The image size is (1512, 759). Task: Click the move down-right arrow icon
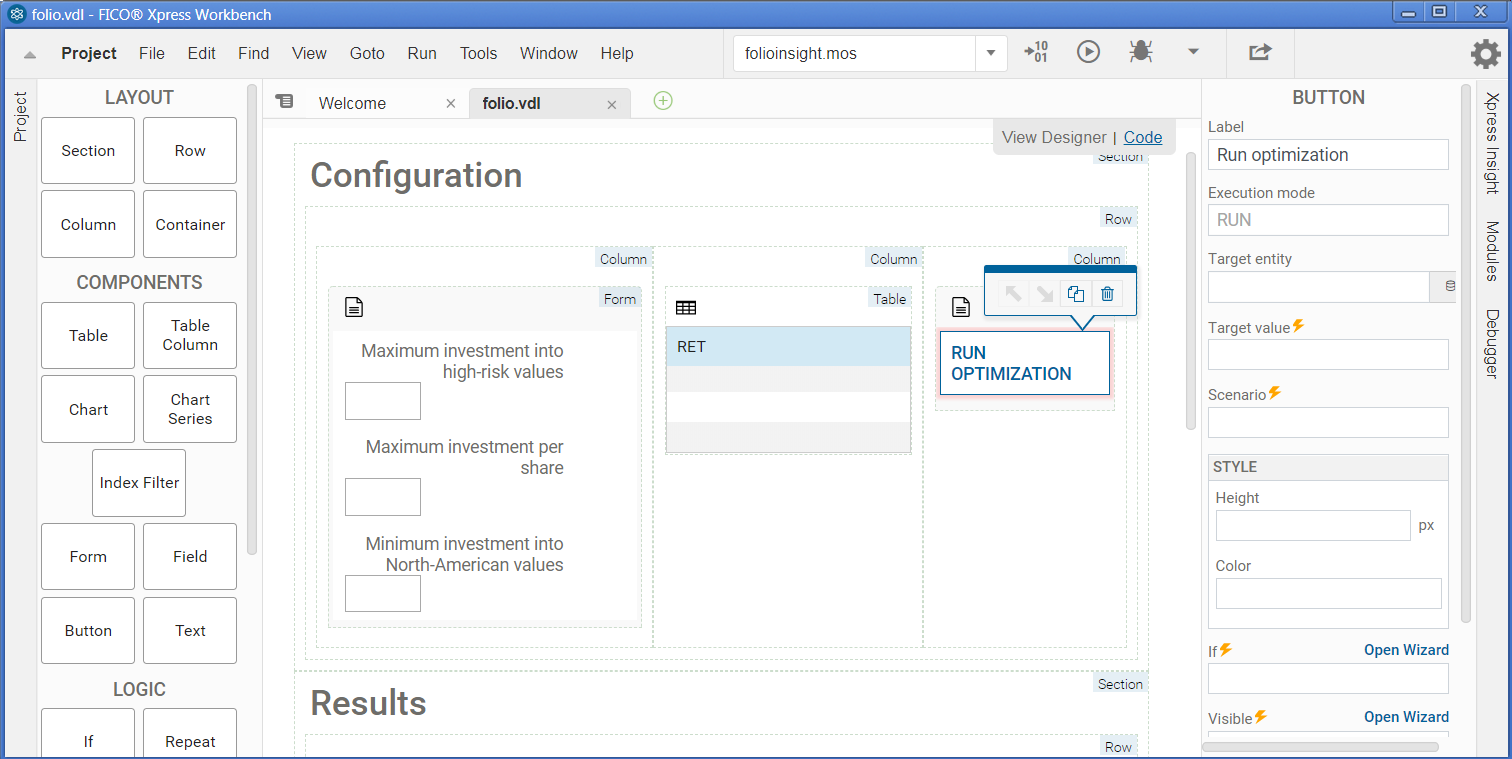[1045, 294]
